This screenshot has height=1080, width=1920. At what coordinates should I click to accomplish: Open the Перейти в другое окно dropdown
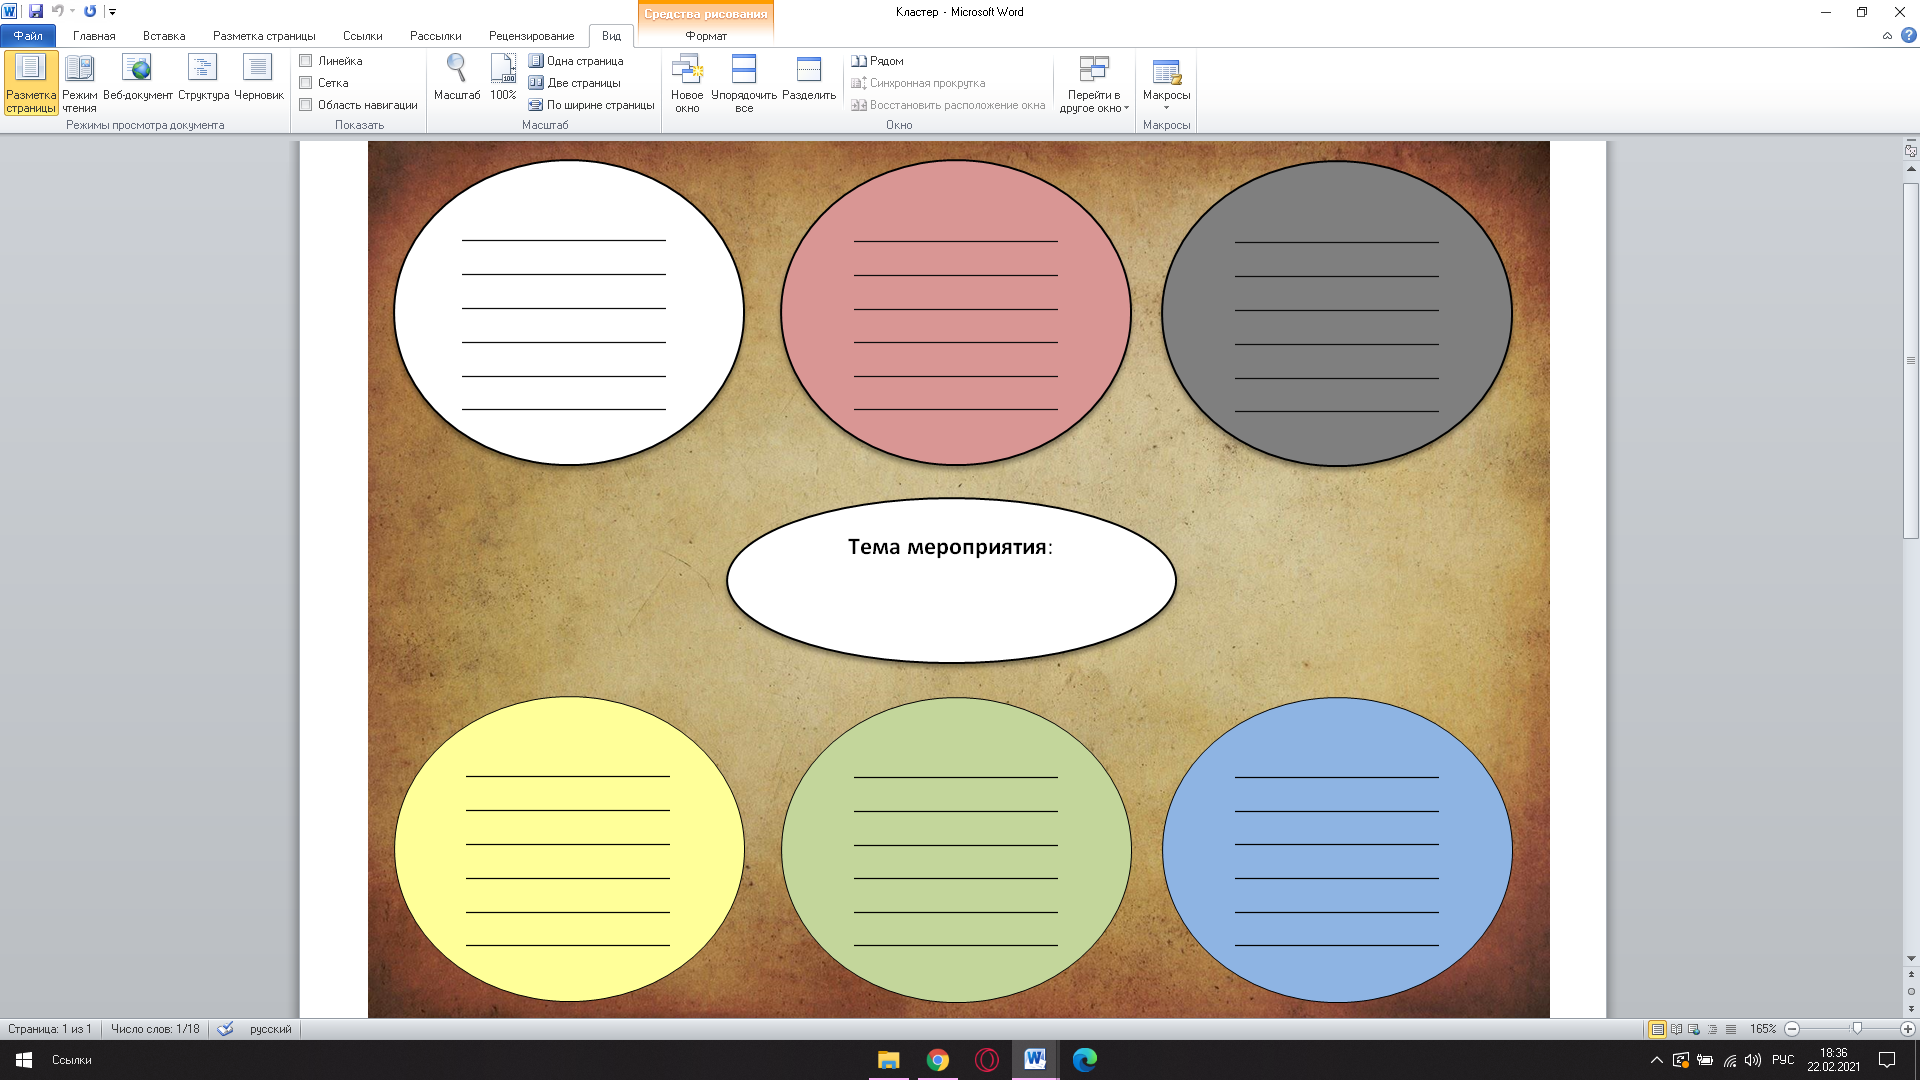click(1094, 85)
